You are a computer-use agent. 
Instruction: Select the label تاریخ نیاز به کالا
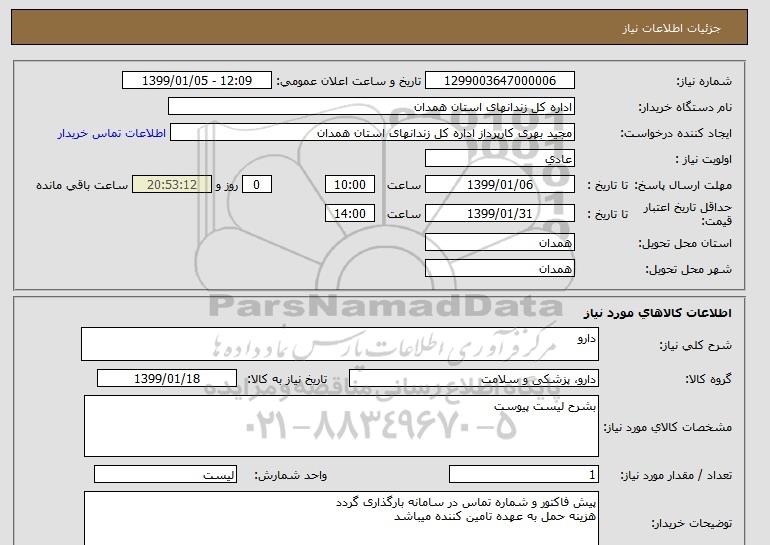[x=287, y=379]
